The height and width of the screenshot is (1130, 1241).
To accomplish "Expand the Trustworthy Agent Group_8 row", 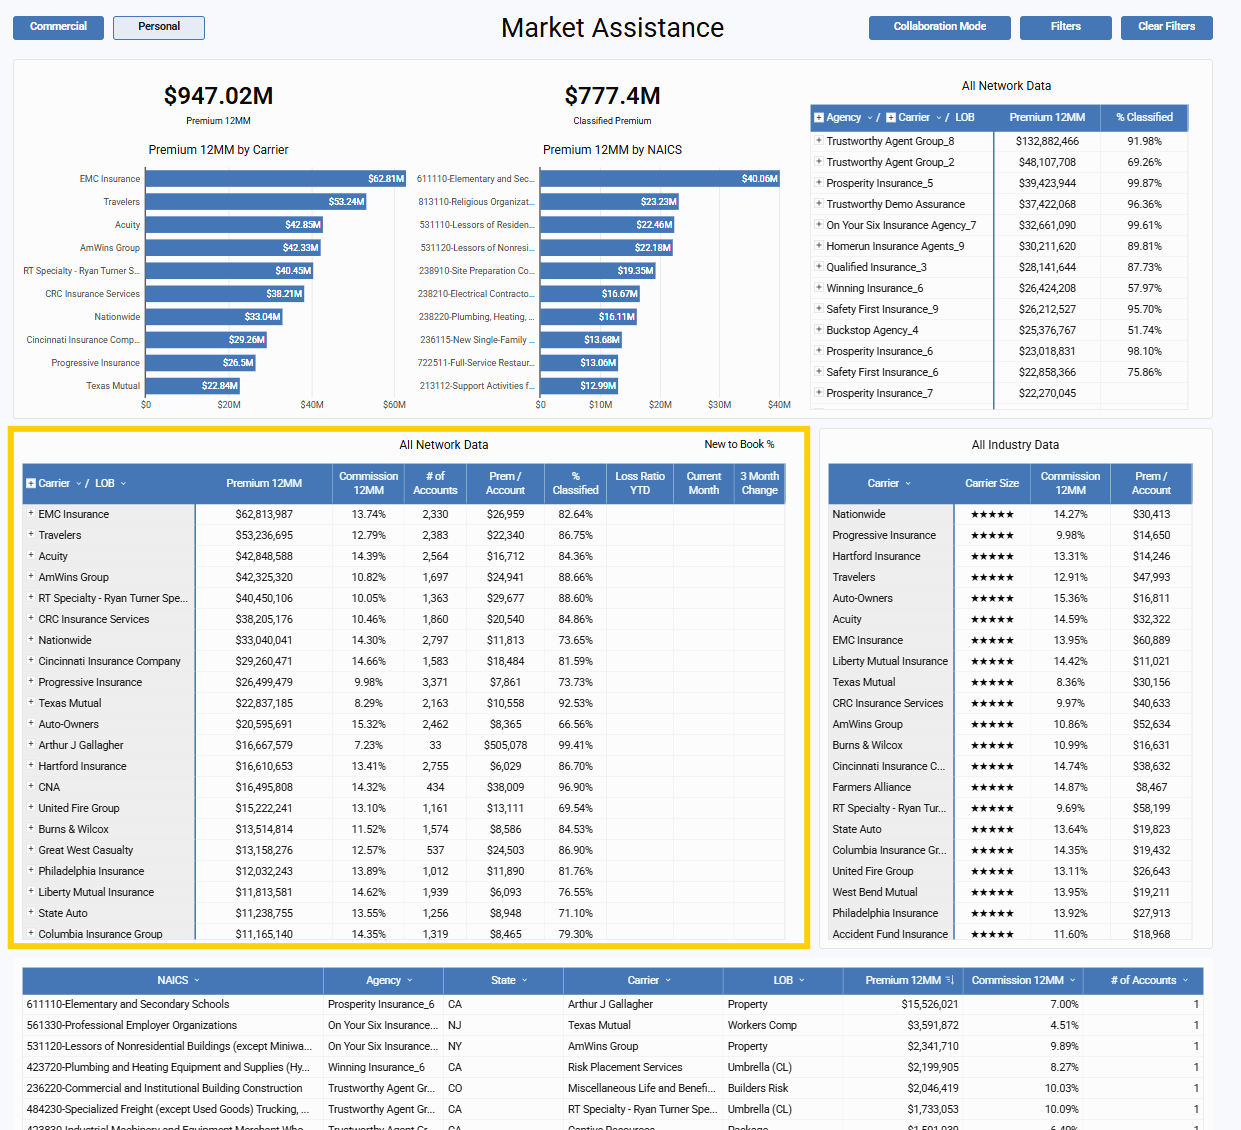I will (819, 141).
